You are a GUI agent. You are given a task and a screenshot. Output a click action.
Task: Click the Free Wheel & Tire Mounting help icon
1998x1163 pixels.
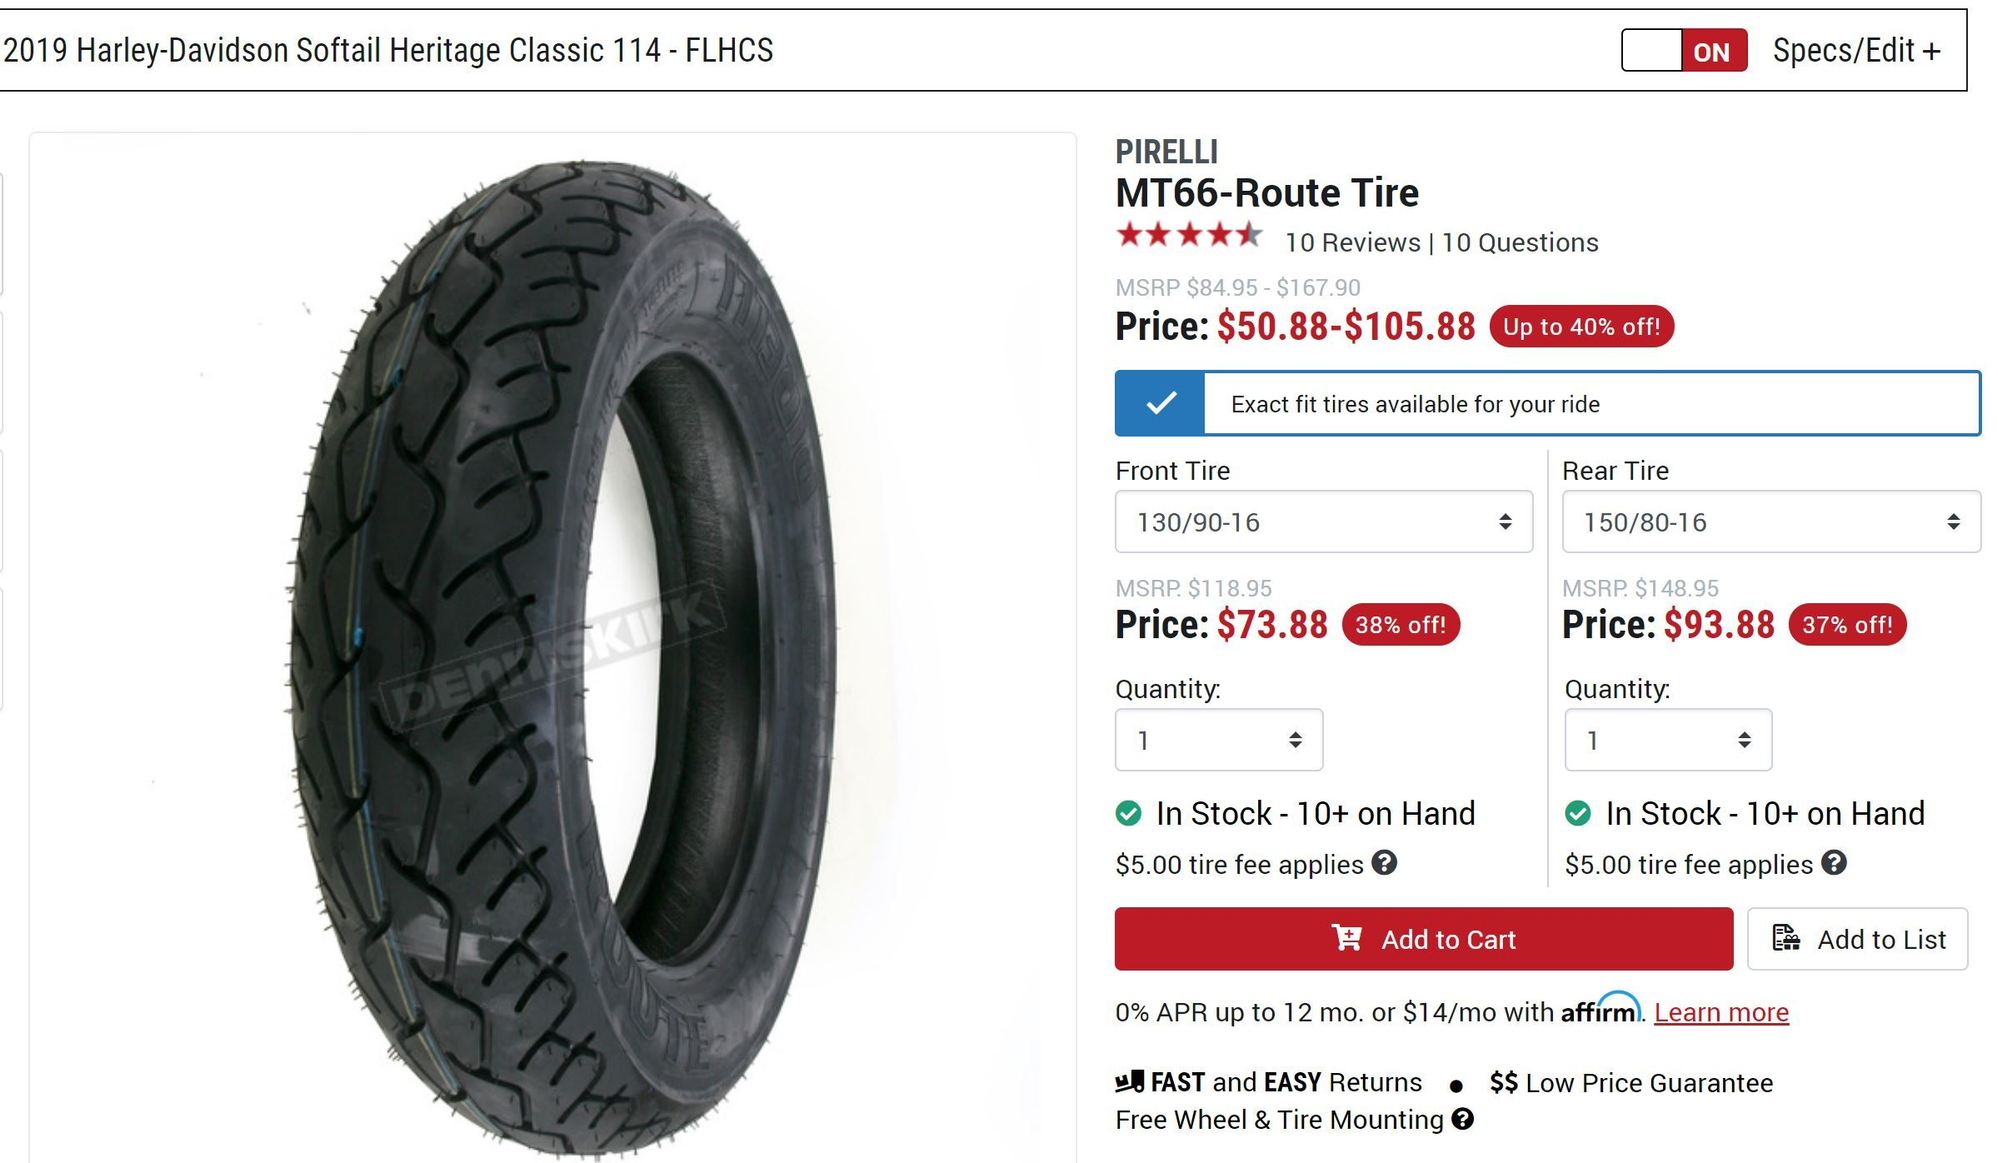[x=1462, y=1119]
